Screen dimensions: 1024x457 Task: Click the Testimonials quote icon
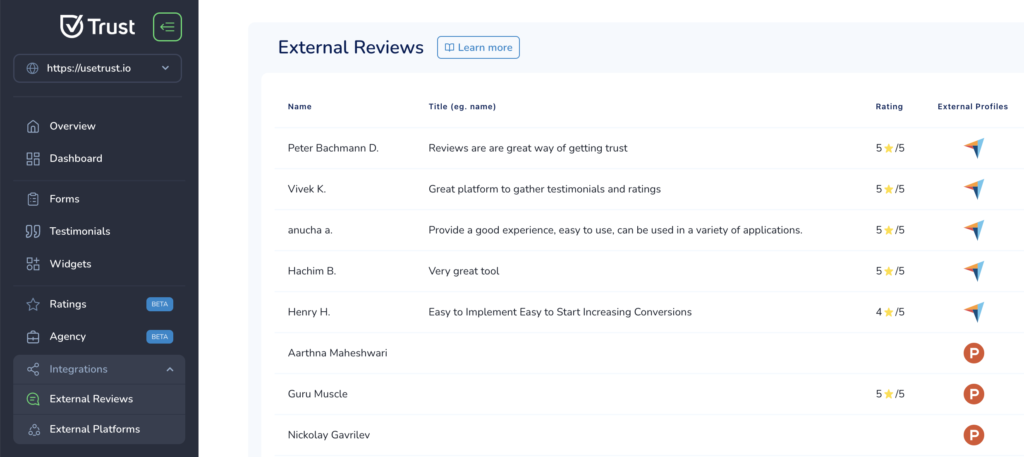coord(33,231)
